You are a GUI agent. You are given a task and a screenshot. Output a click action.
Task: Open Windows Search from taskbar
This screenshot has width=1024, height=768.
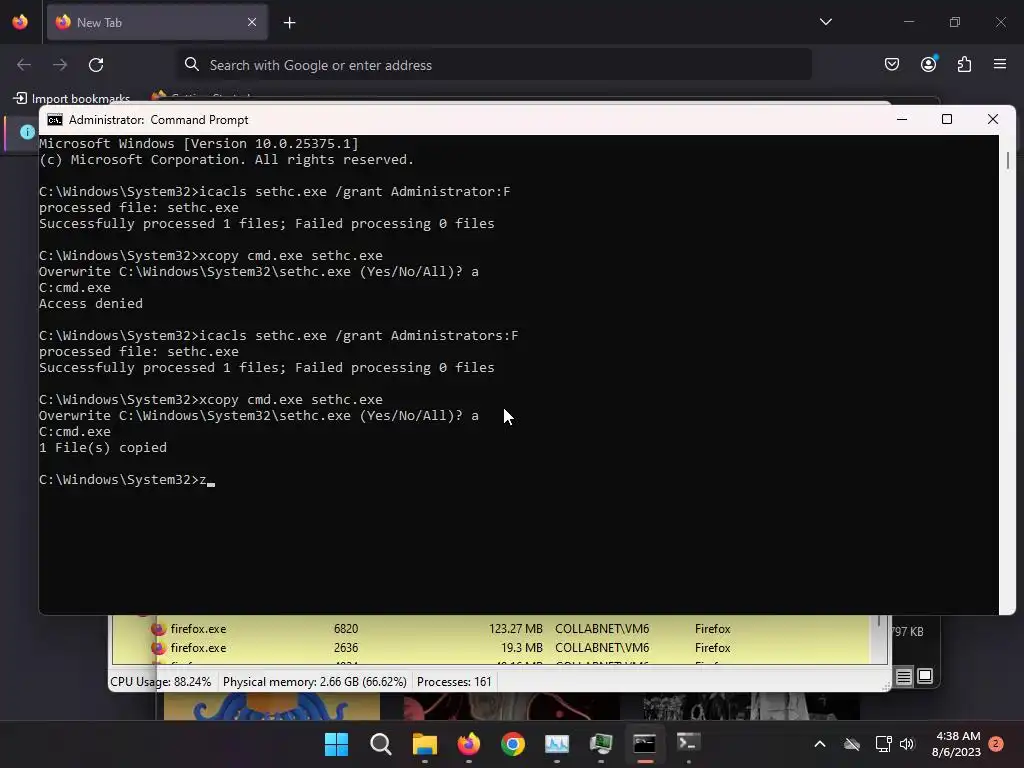coord(381,744)
